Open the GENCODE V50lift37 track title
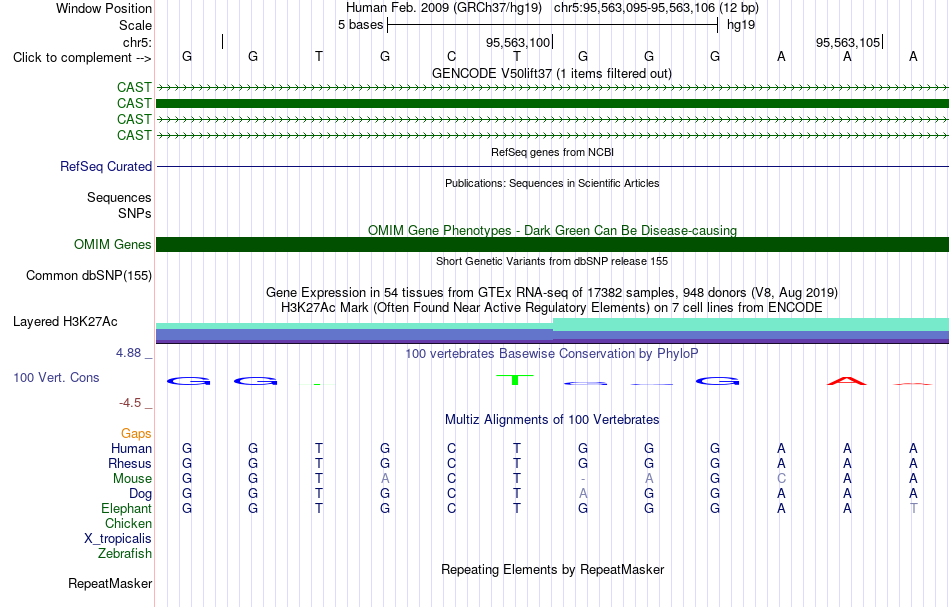This screenshot has height=607, width=950. pos(552,73)
